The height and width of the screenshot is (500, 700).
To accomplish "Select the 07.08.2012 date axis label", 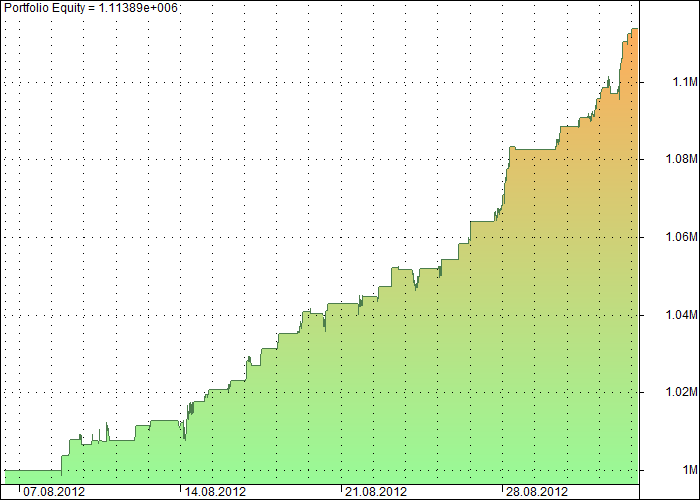I will (x=54, y=492).
